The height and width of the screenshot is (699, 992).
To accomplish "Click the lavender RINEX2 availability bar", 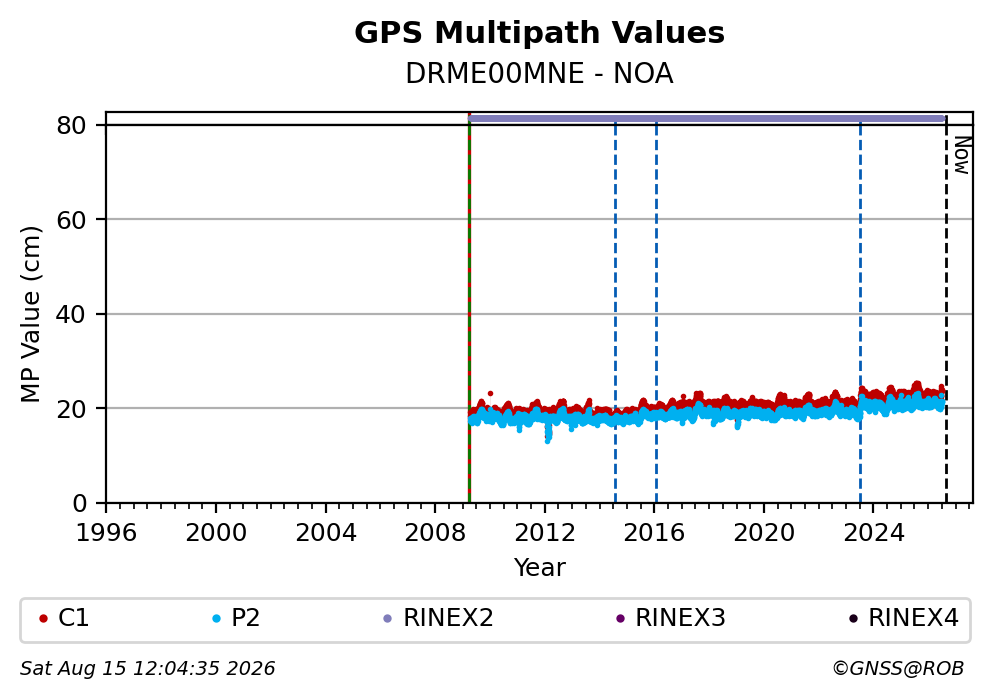I will pyautogui.click(x=706, y=118).
